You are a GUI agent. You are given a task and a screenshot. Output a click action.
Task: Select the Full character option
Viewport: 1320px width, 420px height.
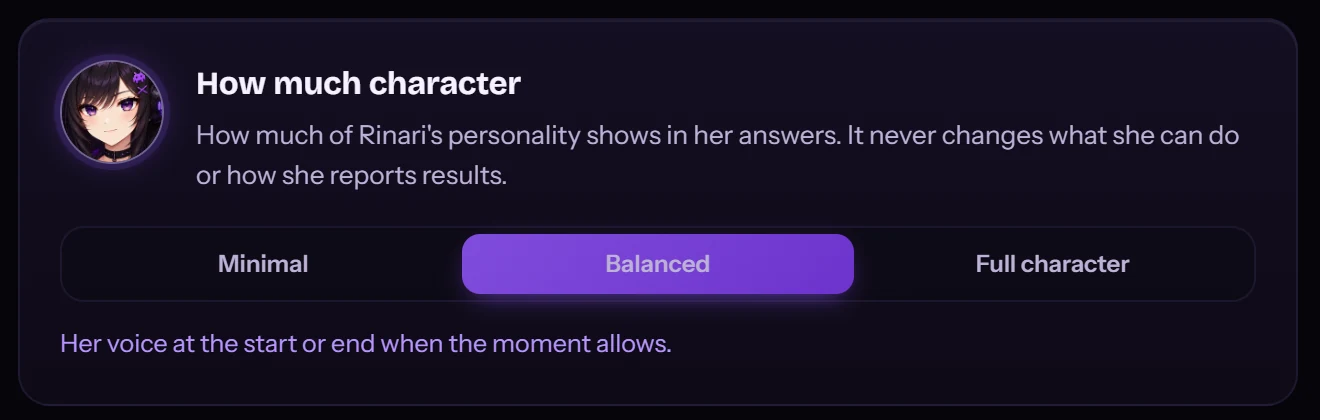(1052, 264)
